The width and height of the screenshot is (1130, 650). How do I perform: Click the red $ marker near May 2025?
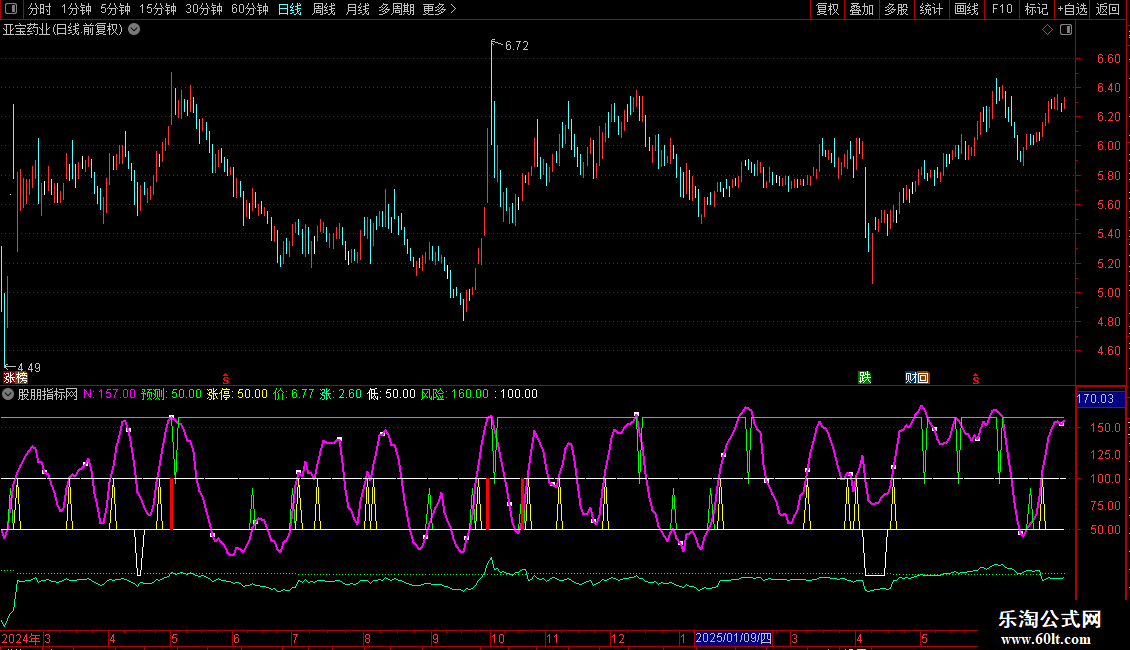(x=976, y=378)
